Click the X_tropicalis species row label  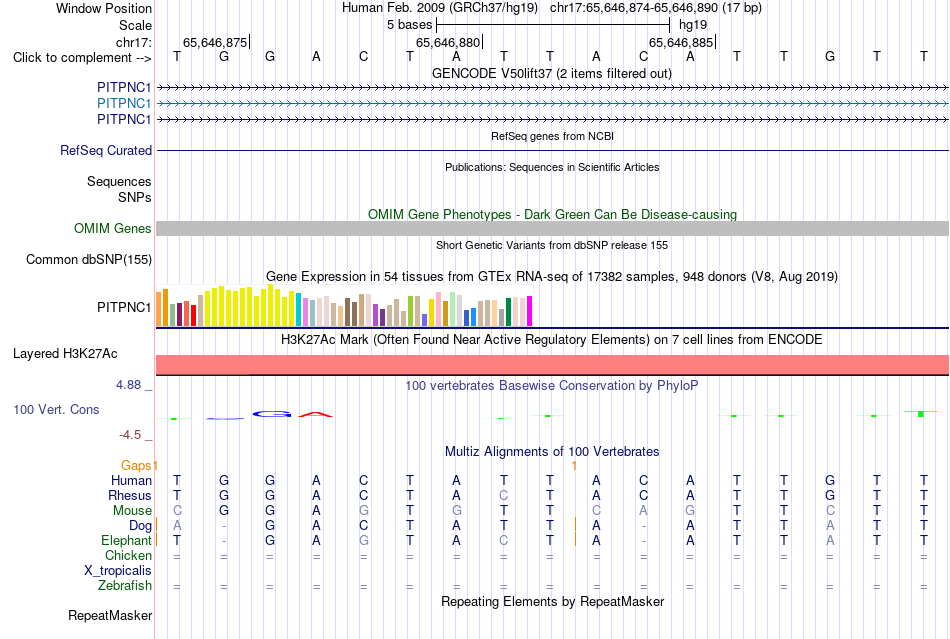click(x=118, y=571)
